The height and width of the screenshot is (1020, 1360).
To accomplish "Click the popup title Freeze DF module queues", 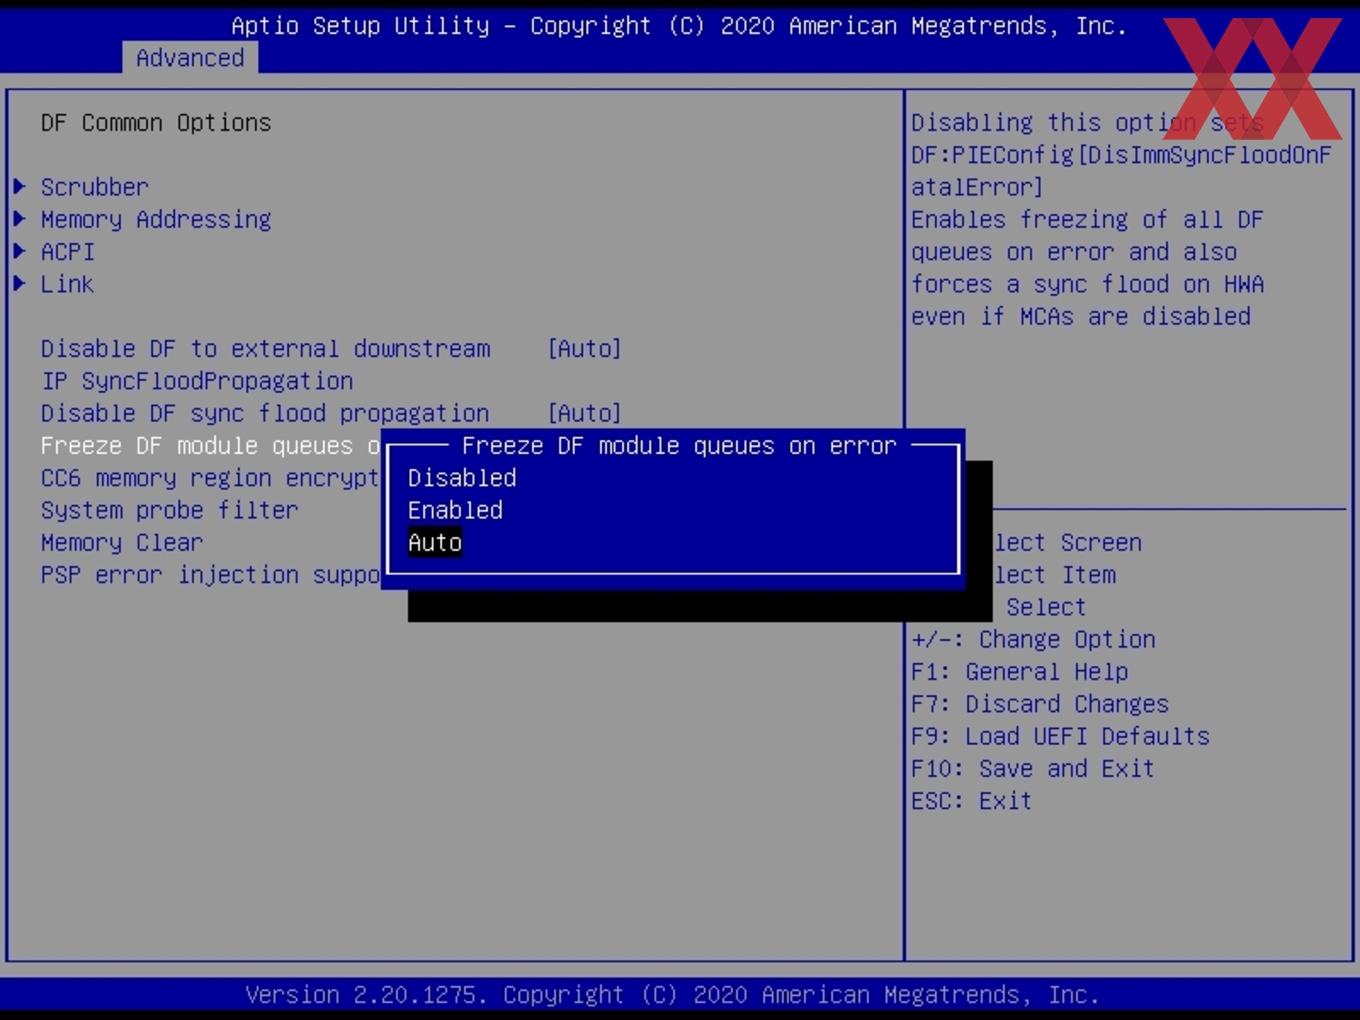I will pos(679,446).
